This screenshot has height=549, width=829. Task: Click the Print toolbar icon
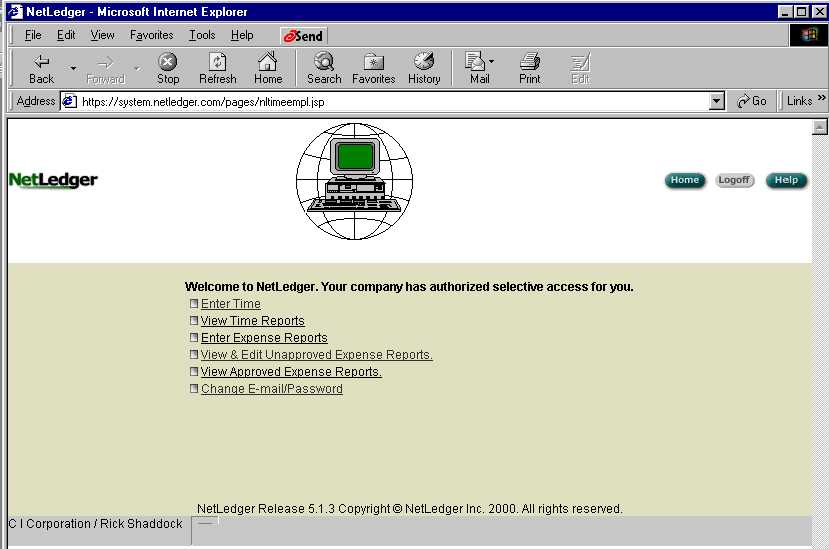[529, 62]
